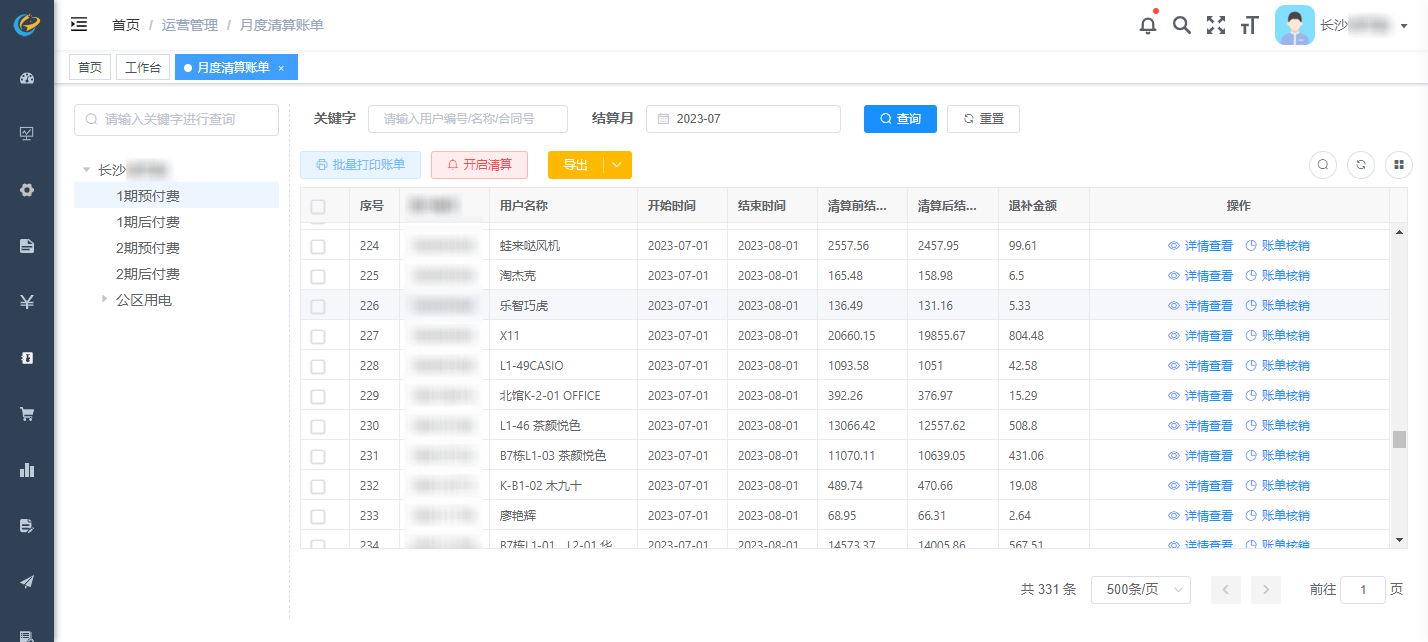Toggle fullscreen mode icon
This screenshot has height=642, width=1428.
pyautogui.click(x=1215, y=26)
